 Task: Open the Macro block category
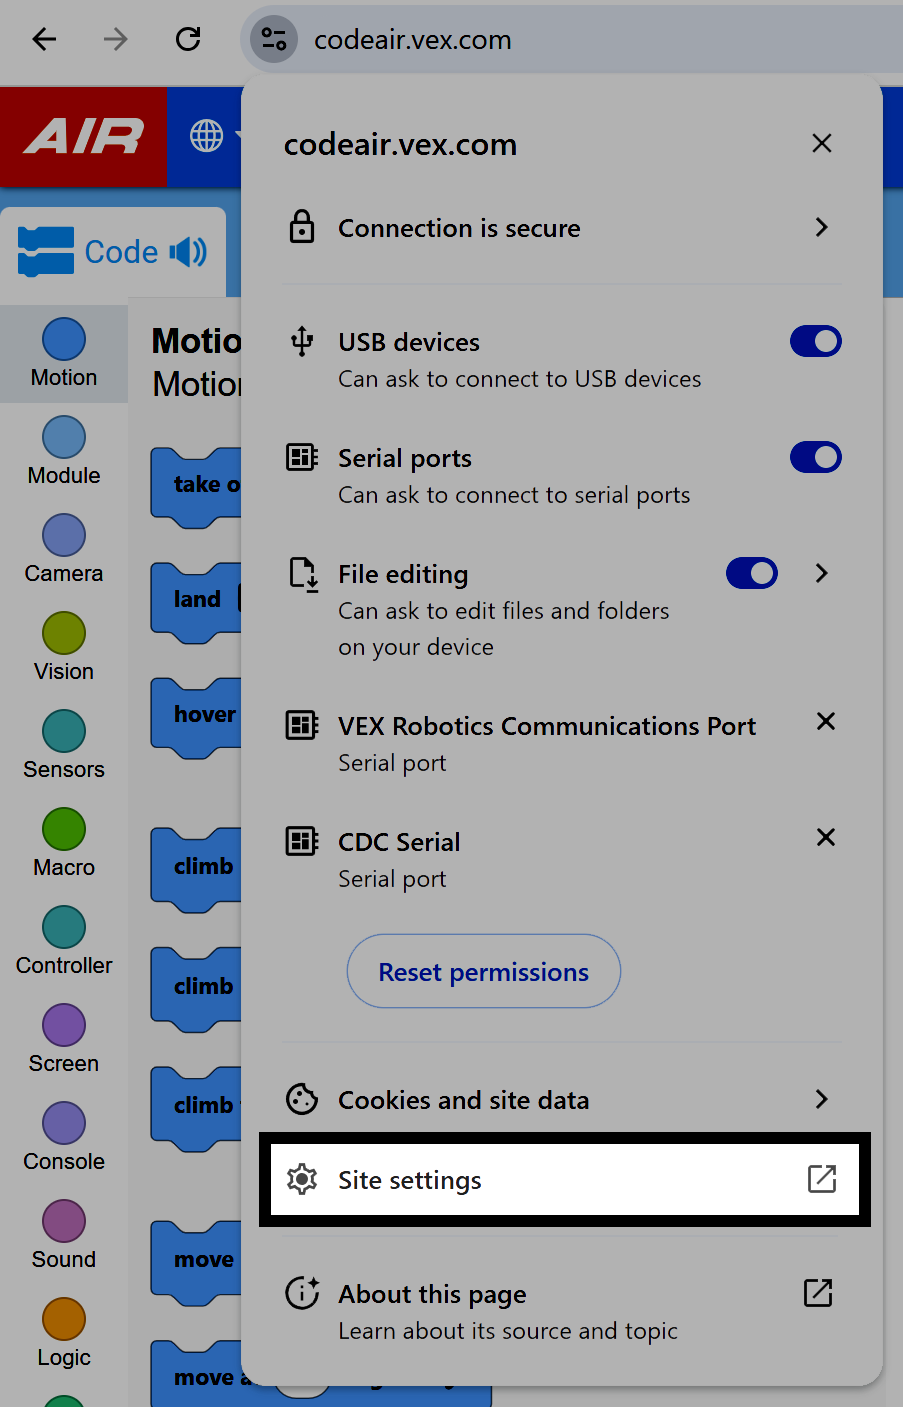[63, 843]
